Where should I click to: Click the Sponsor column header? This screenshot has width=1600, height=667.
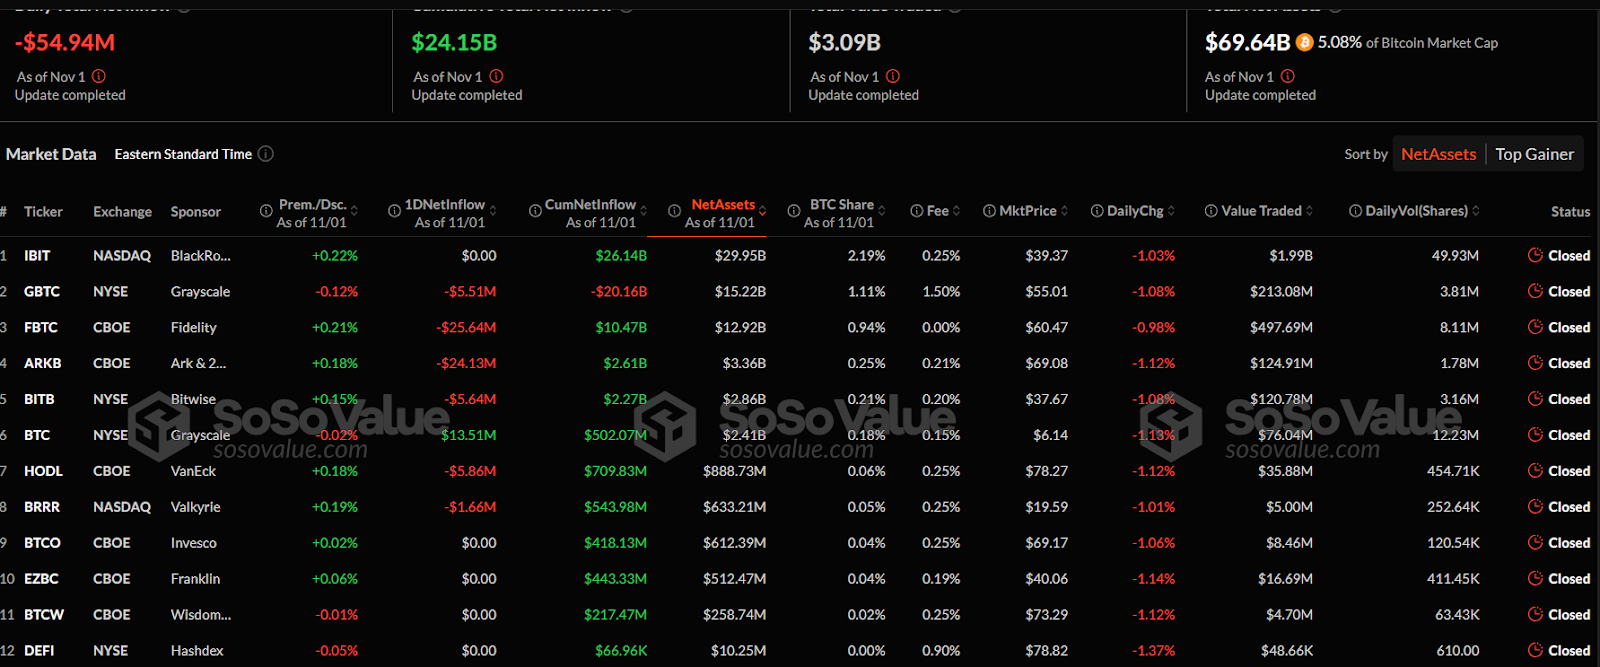coord(196,212)
